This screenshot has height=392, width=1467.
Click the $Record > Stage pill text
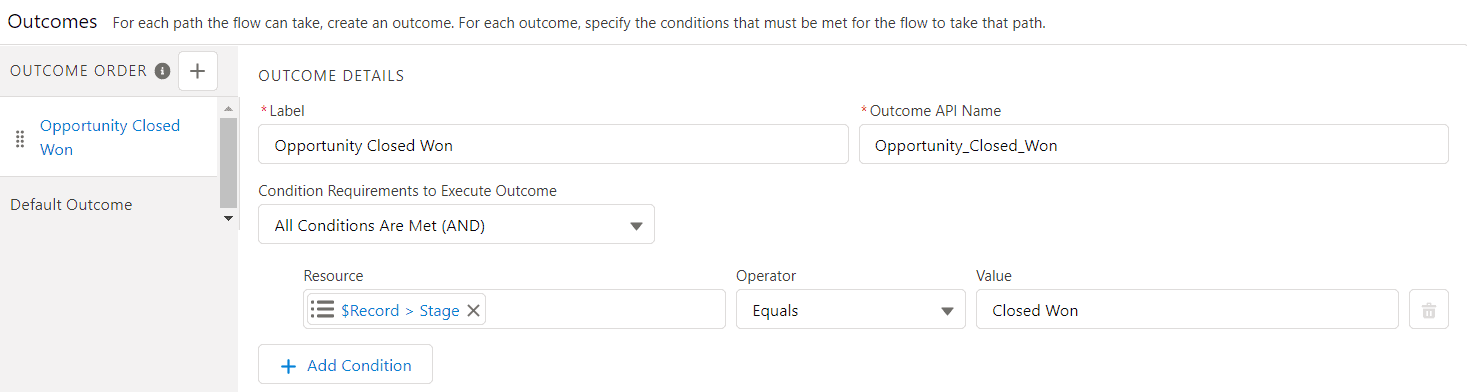(x=400, y=310)
